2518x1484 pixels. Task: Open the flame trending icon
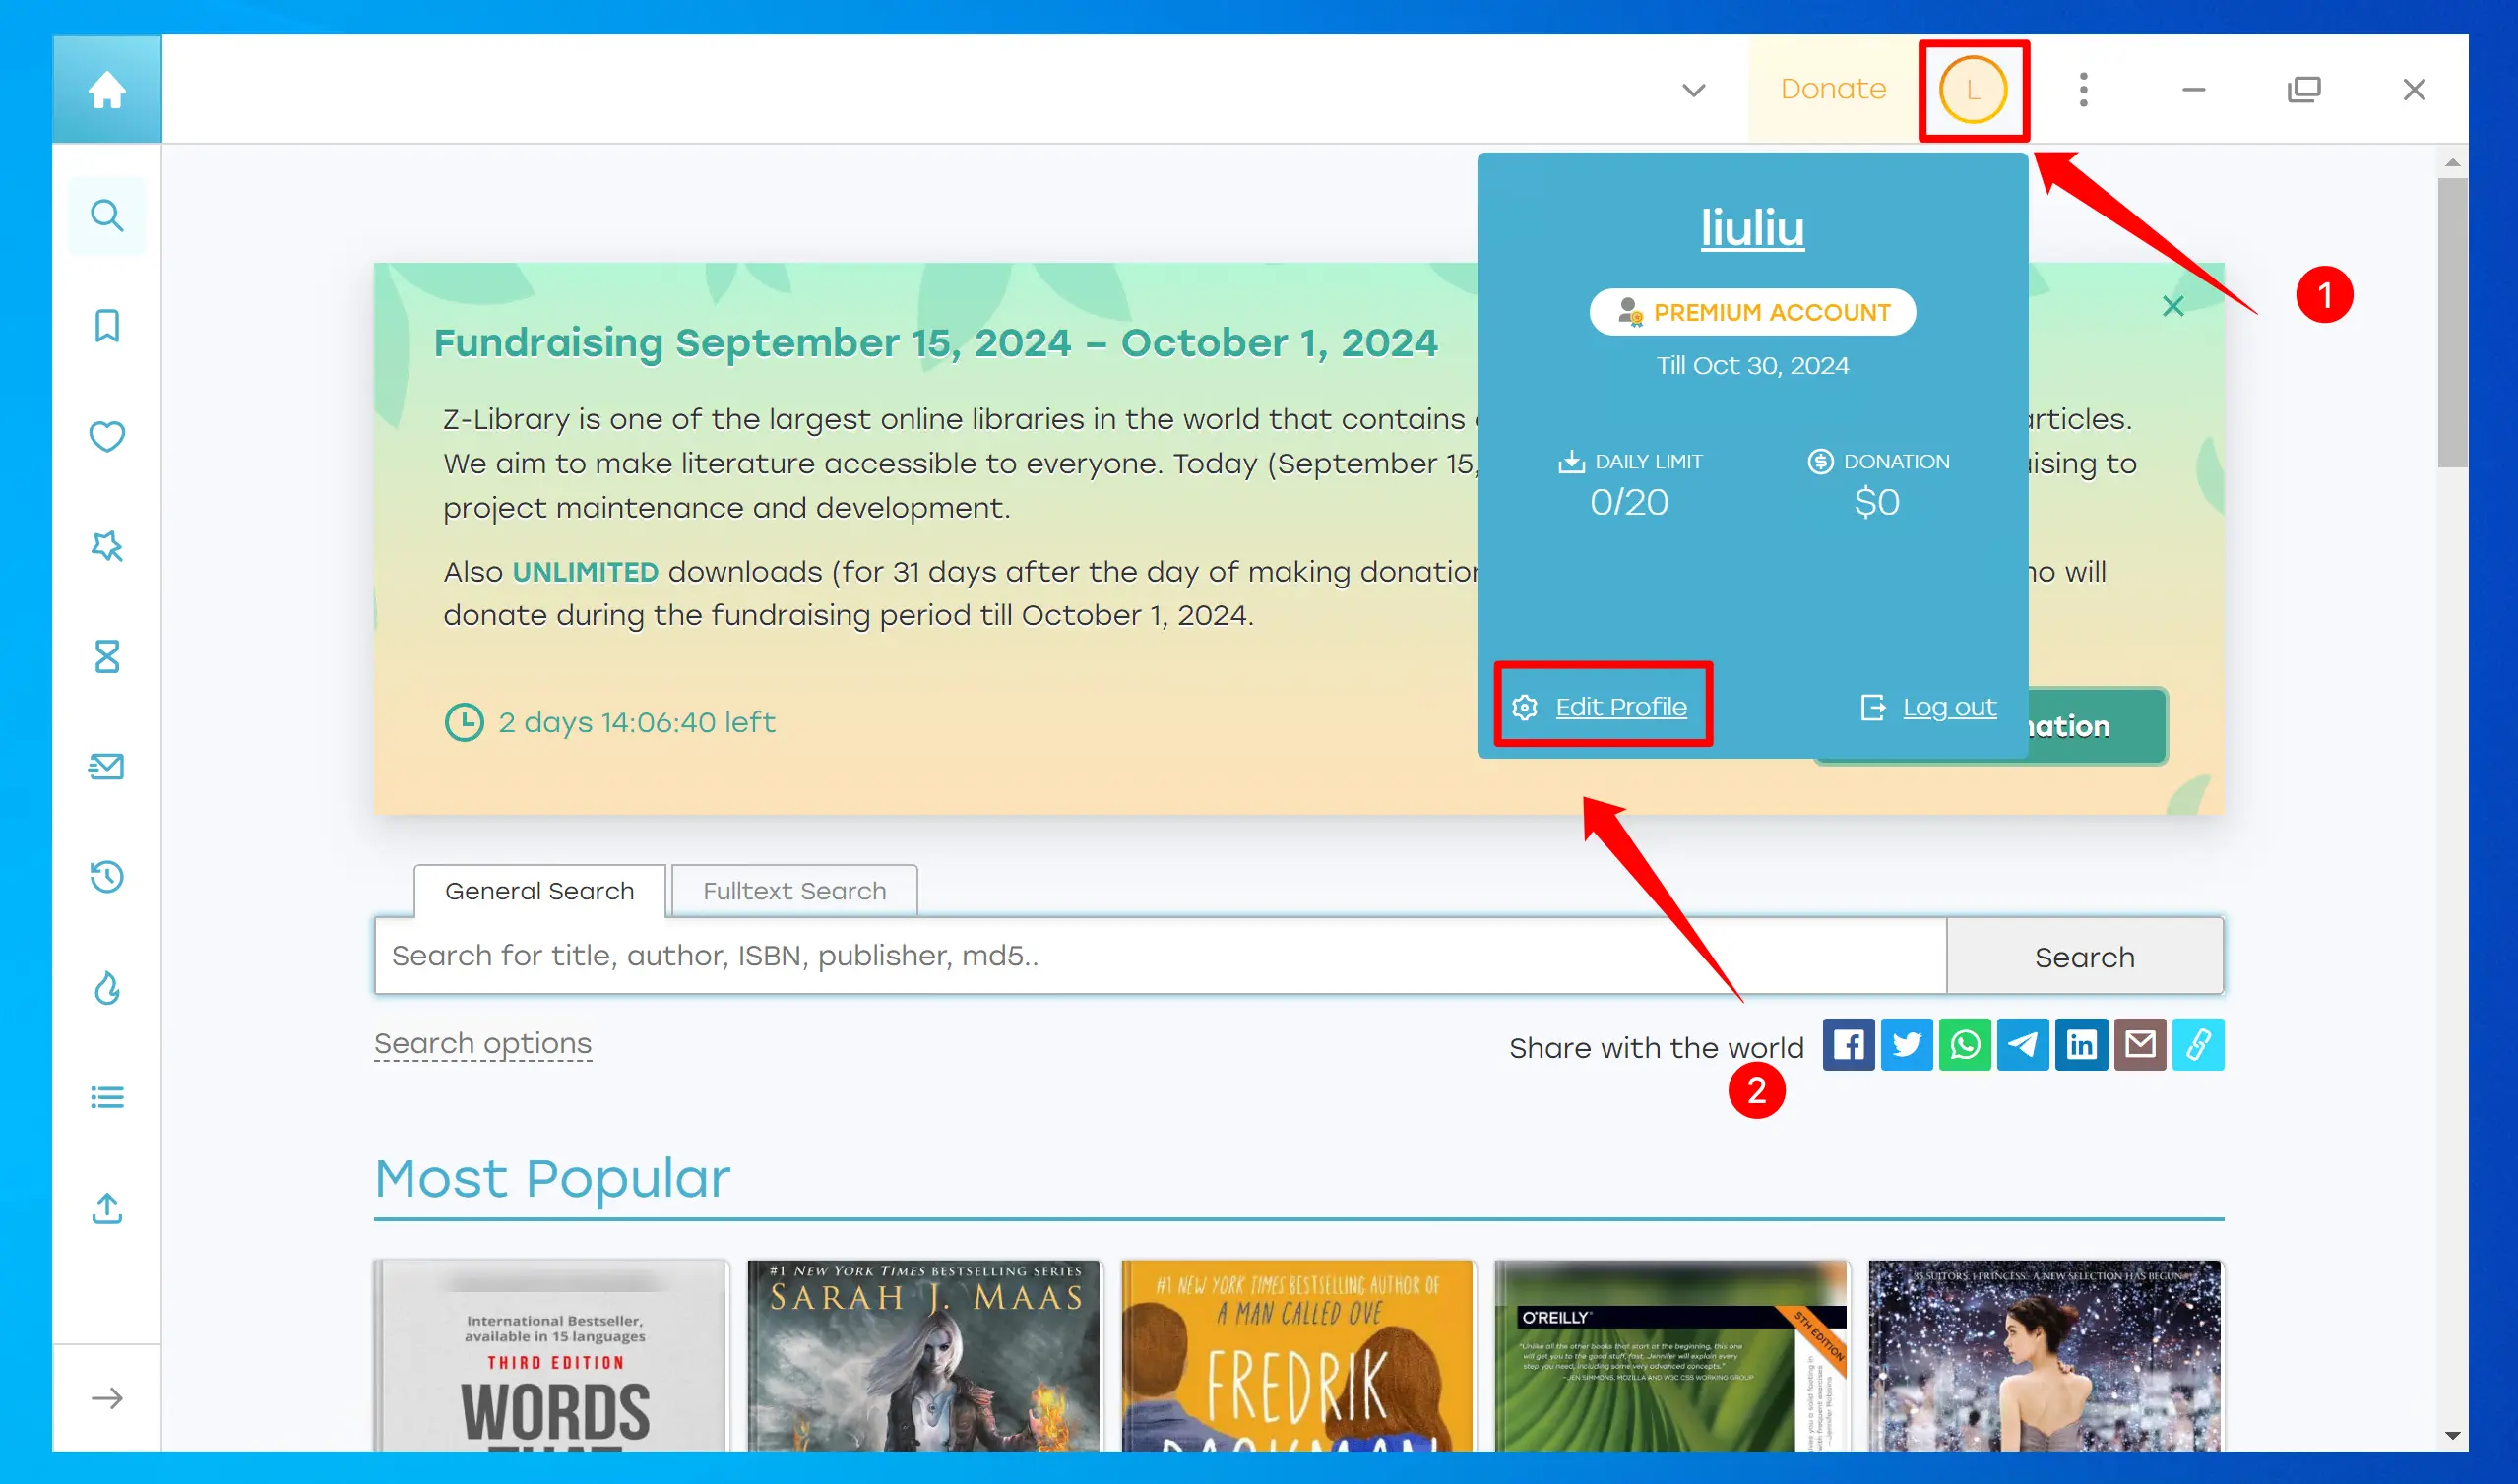[x=107, y=988]
